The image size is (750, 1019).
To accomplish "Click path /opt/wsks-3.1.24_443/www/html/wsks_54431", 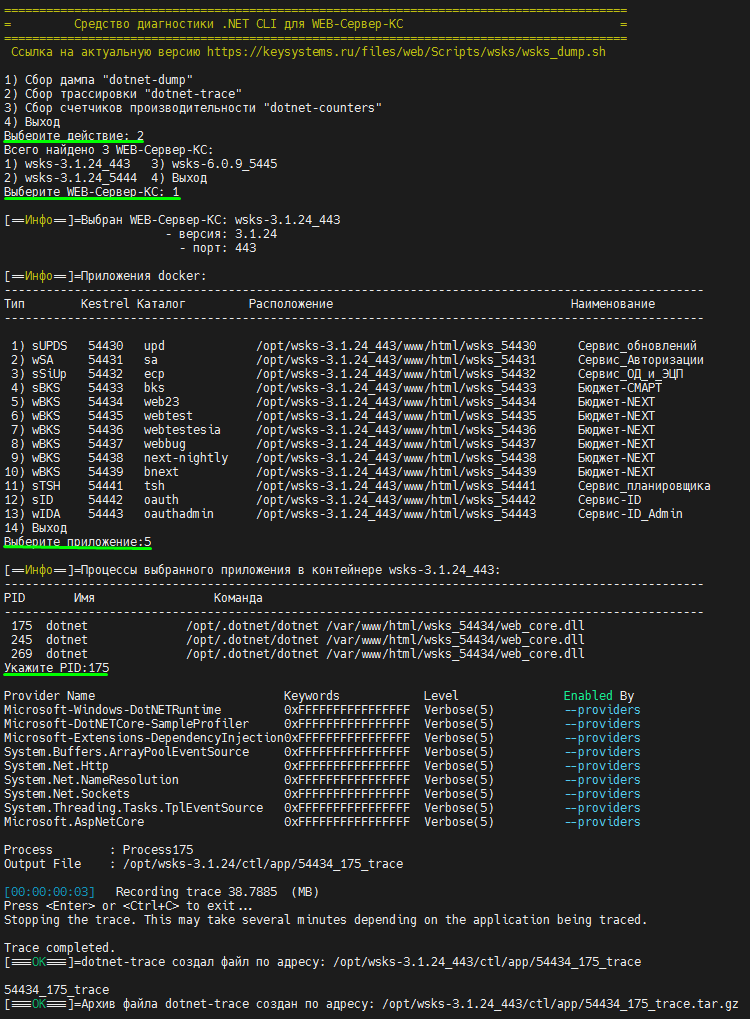I will point(396,360).
